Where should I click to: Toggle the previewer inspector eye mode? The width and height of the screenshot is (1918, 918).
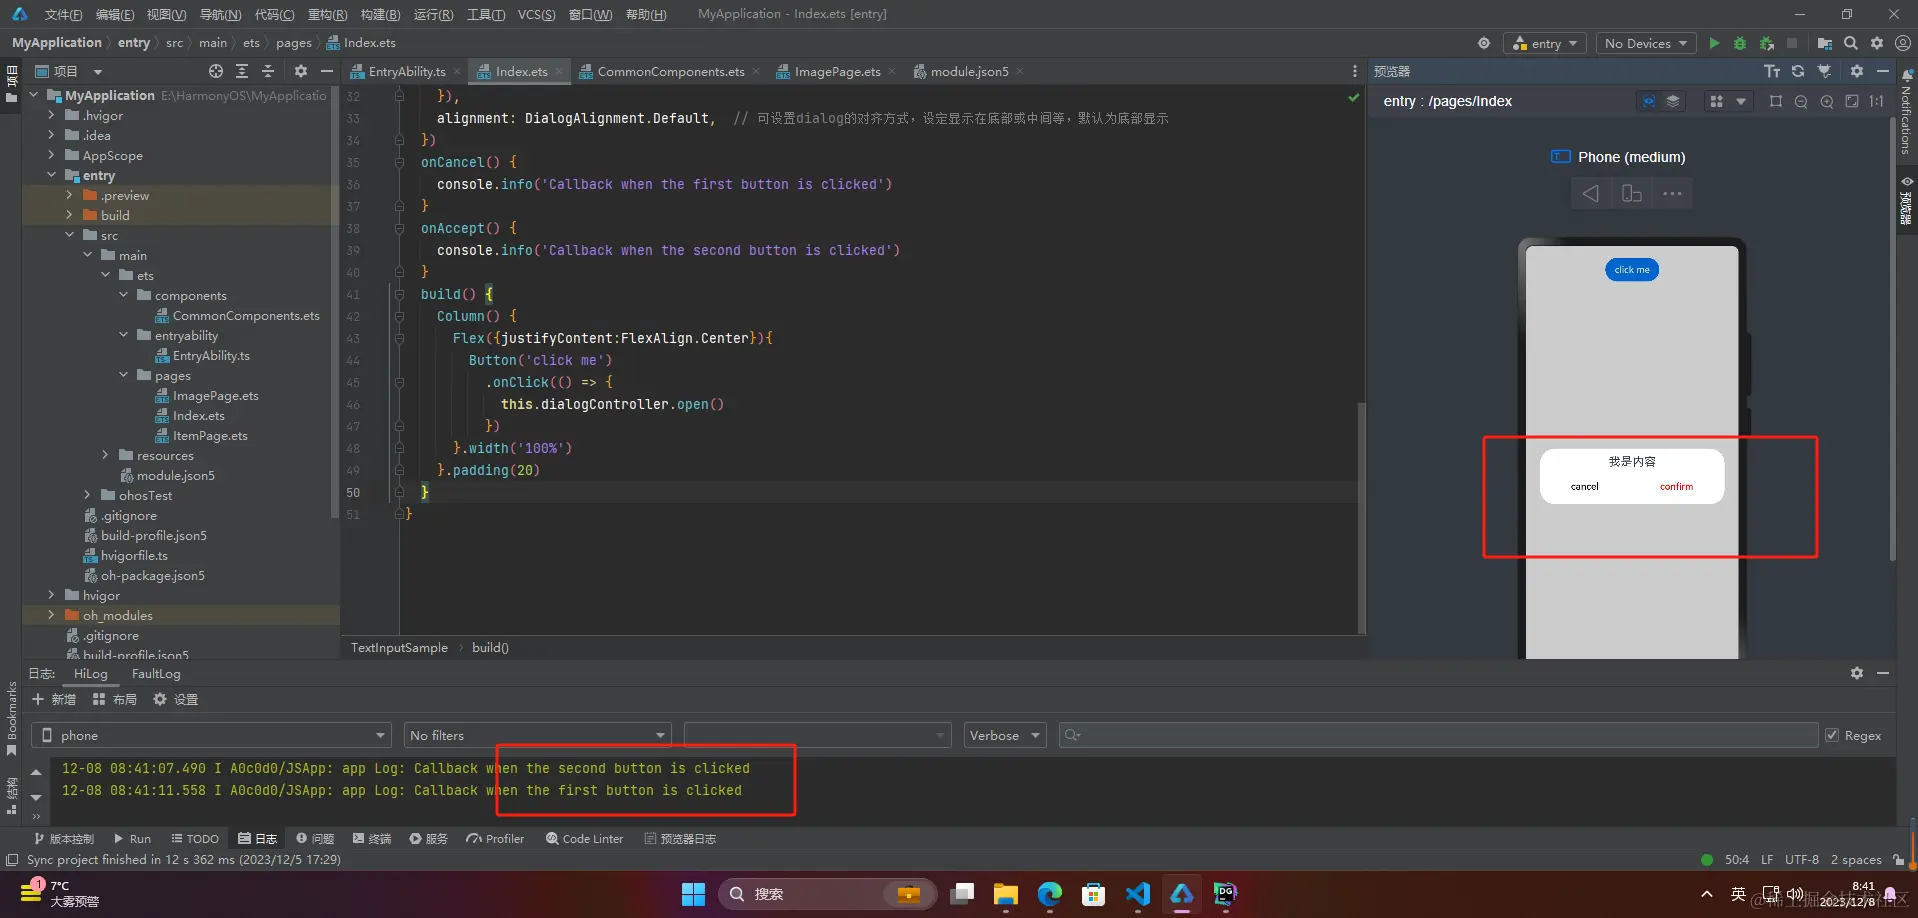point(1649,101)
